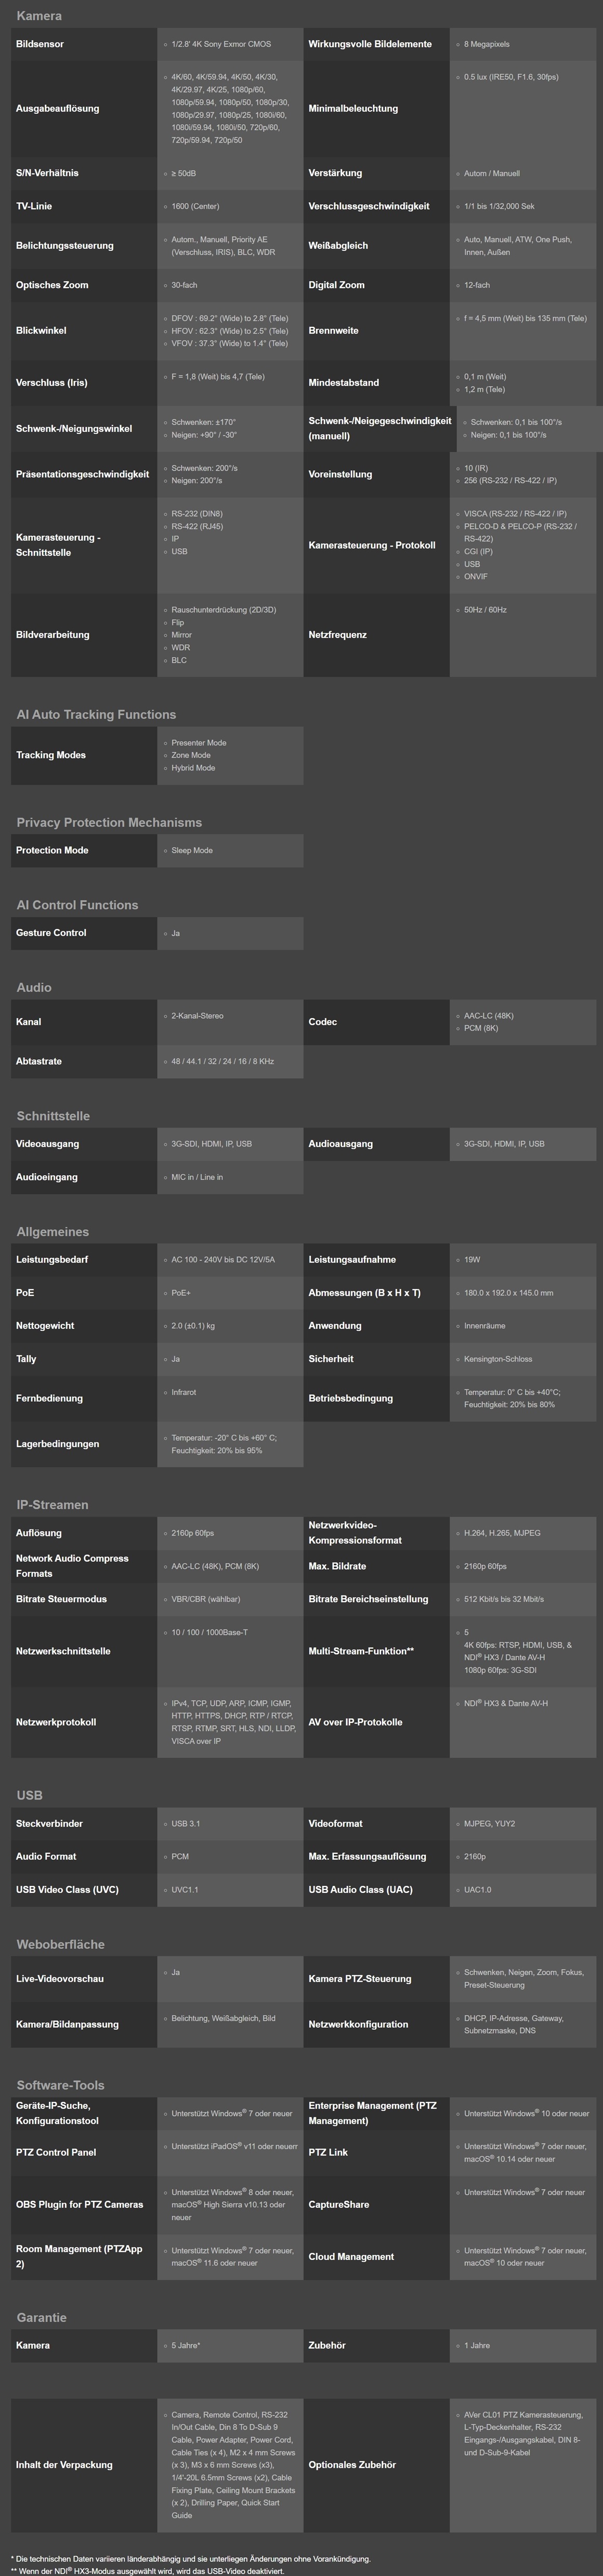This screenshot has width=603, height=2576.
Task: Click the Hybrid Mode tracking entry
Action: click(x=193, y=768)
